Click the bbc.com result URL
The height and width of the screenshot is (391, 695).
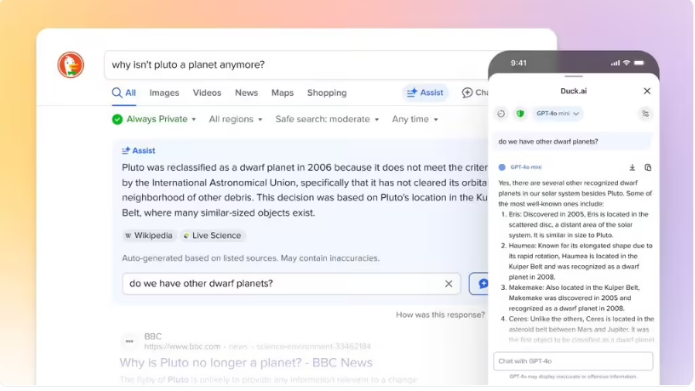pyautogui.click(x=258, y=347)
